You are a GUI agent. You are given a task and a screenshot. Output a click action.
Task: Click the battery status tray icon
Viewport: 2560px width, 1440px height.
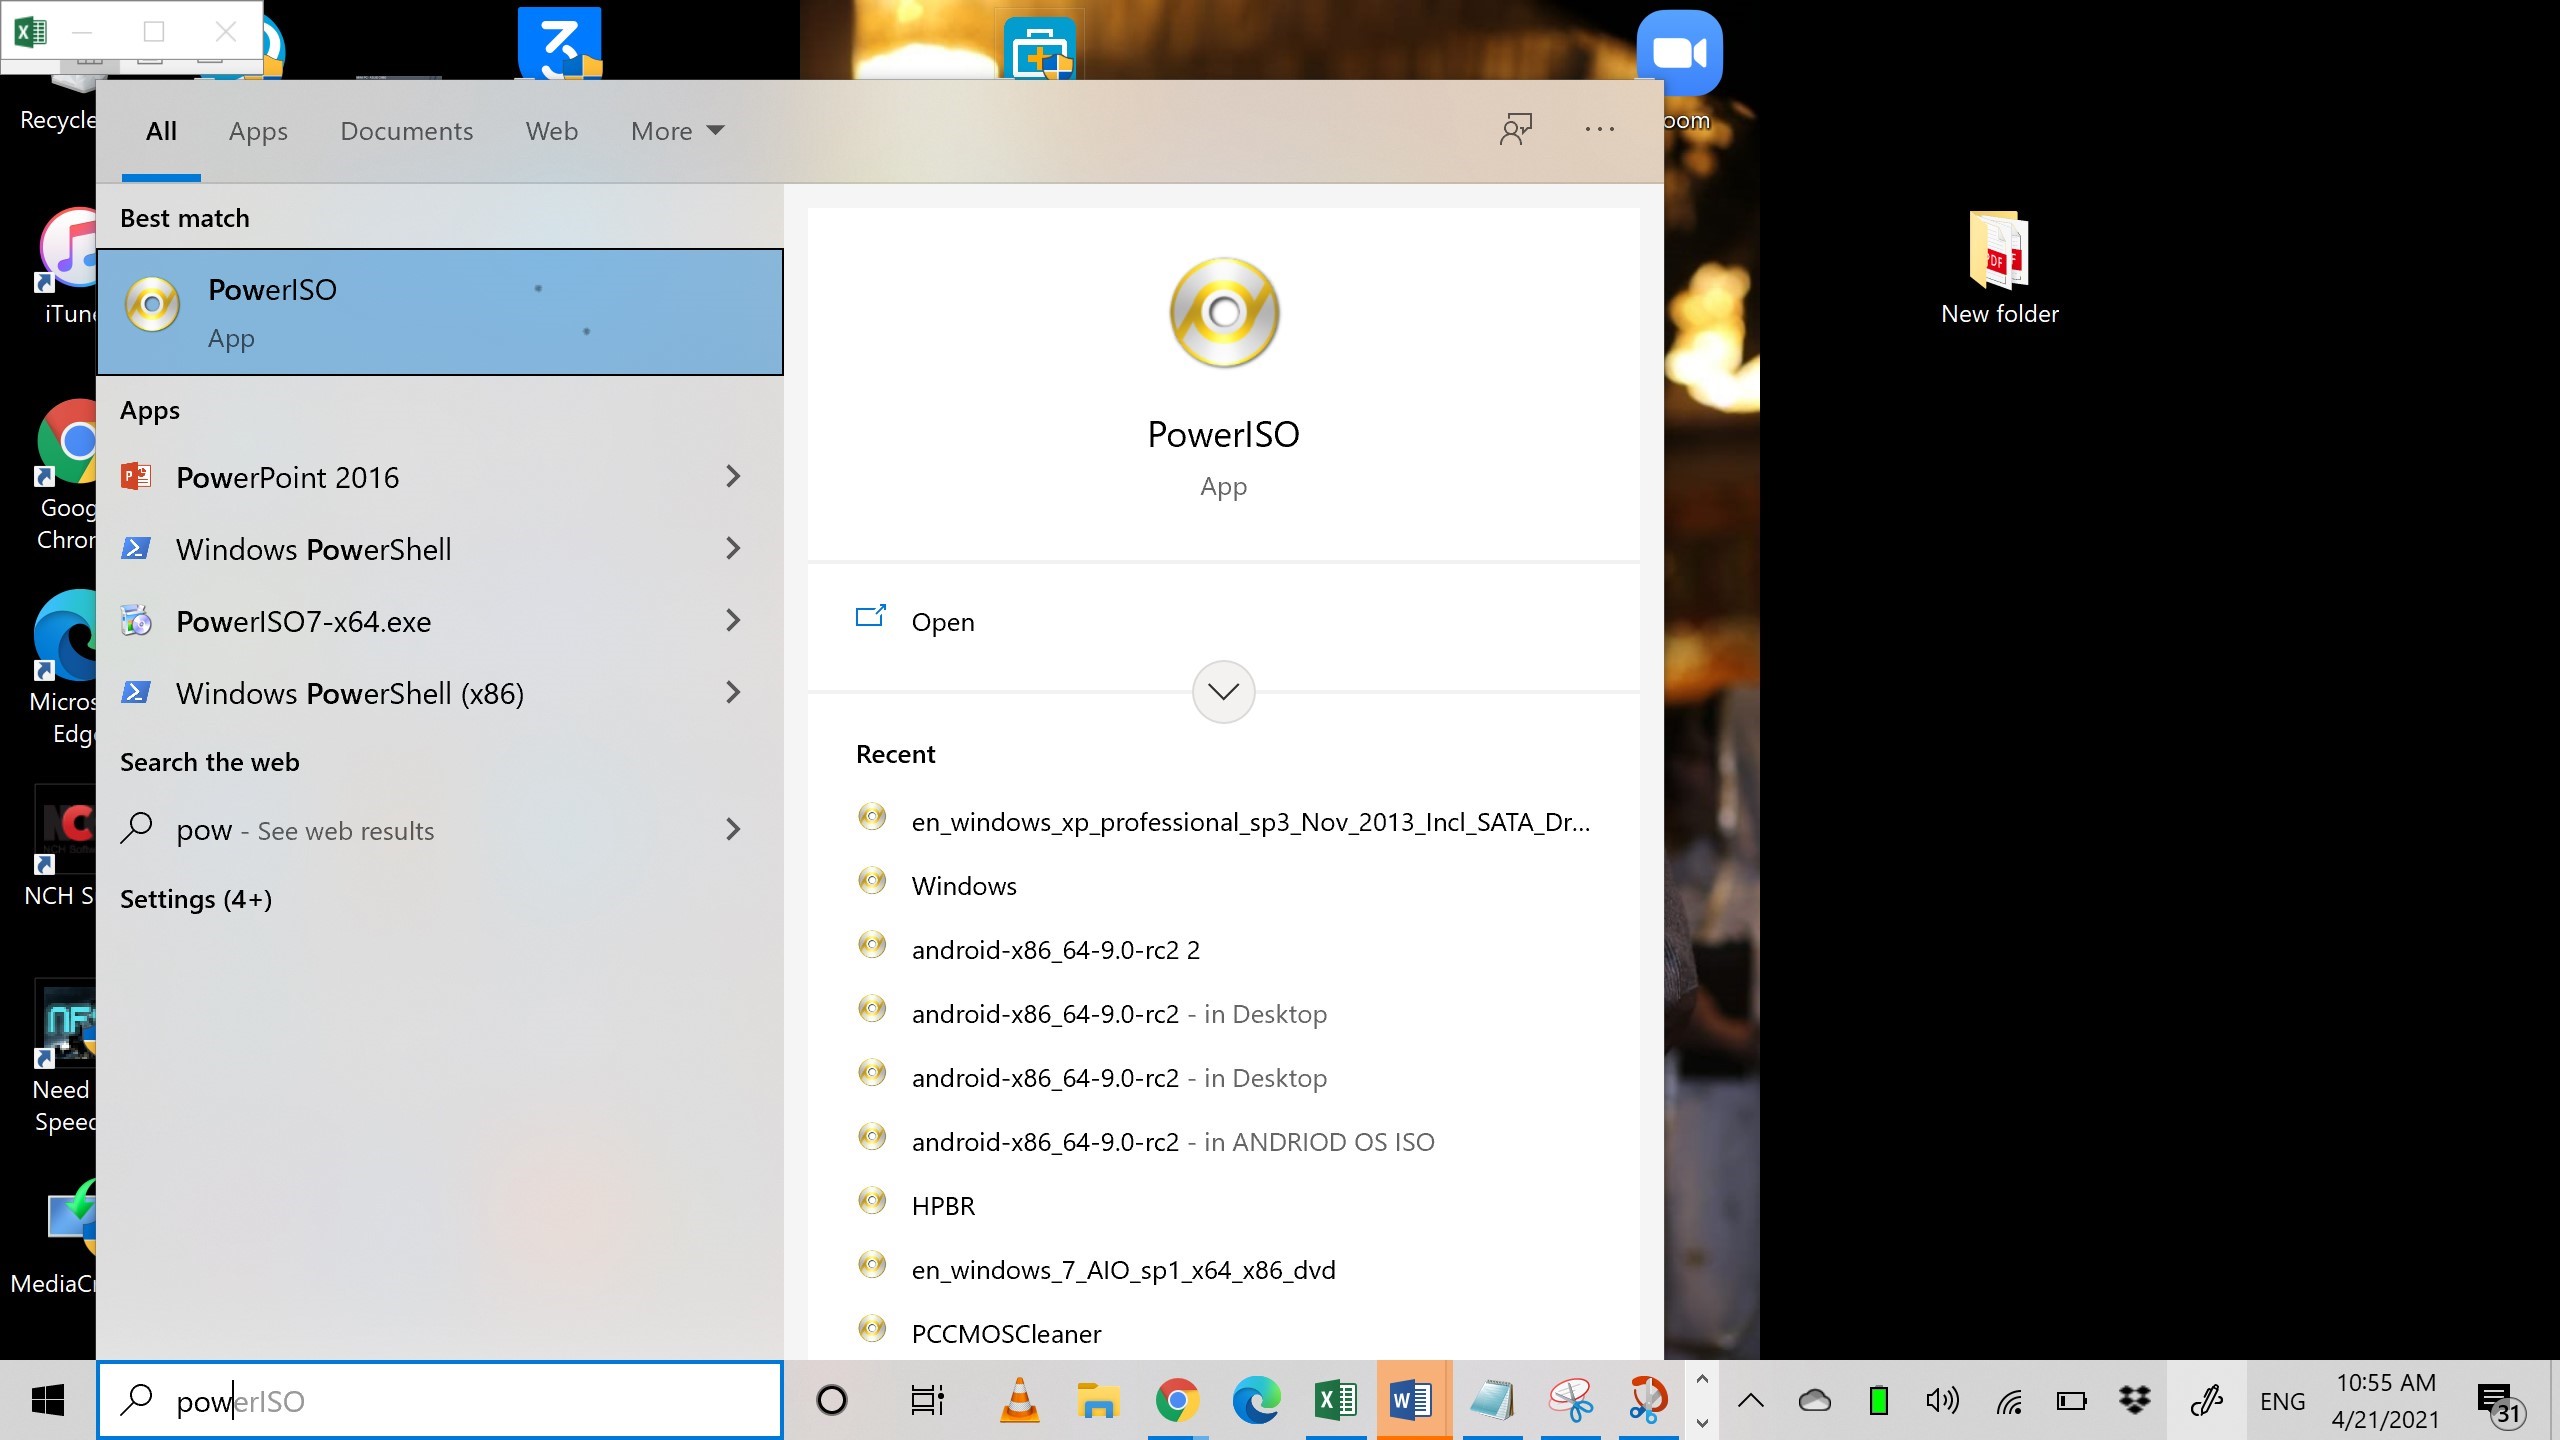click(x=2071, y=1401)
